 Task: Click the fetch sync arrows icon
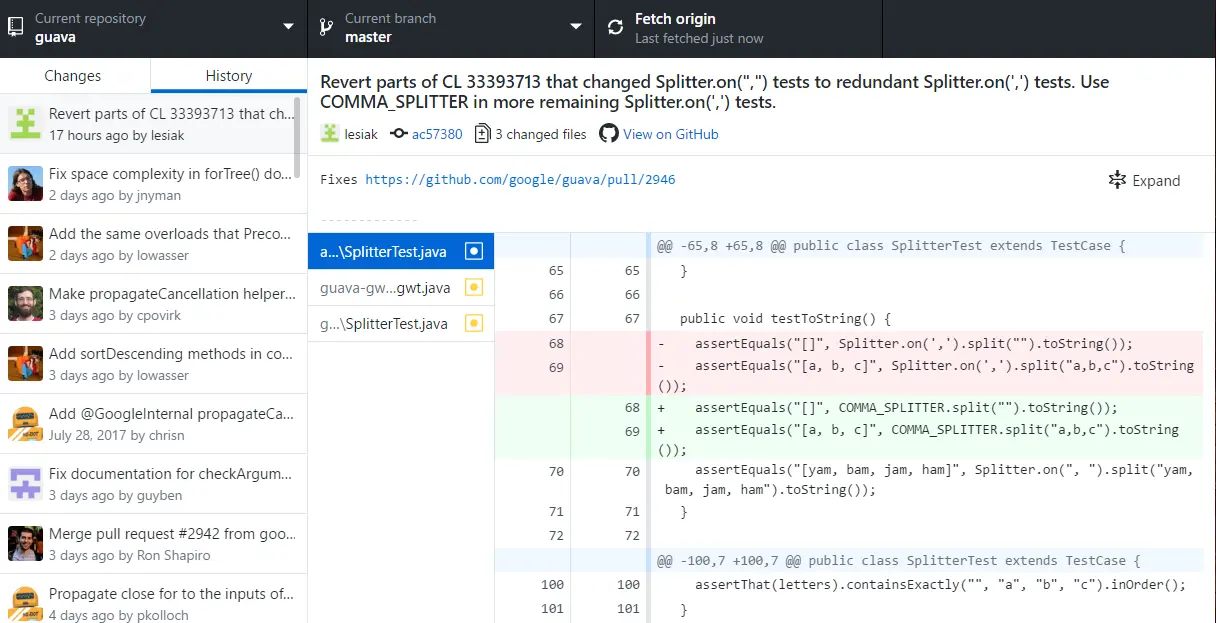615,28
